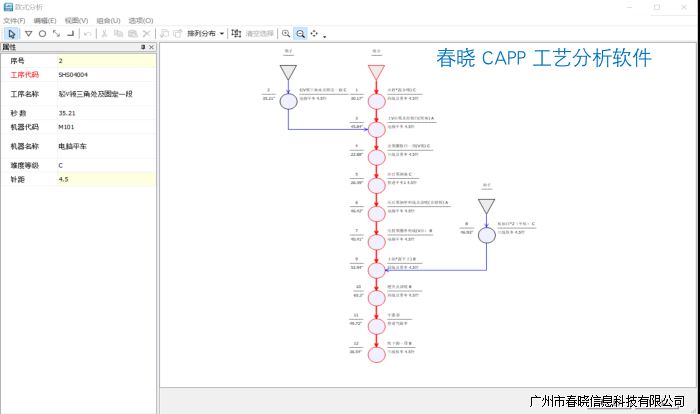Expand the toolbar overflow arrow
This screenshot has width=700, height=414.
point(324,36)
